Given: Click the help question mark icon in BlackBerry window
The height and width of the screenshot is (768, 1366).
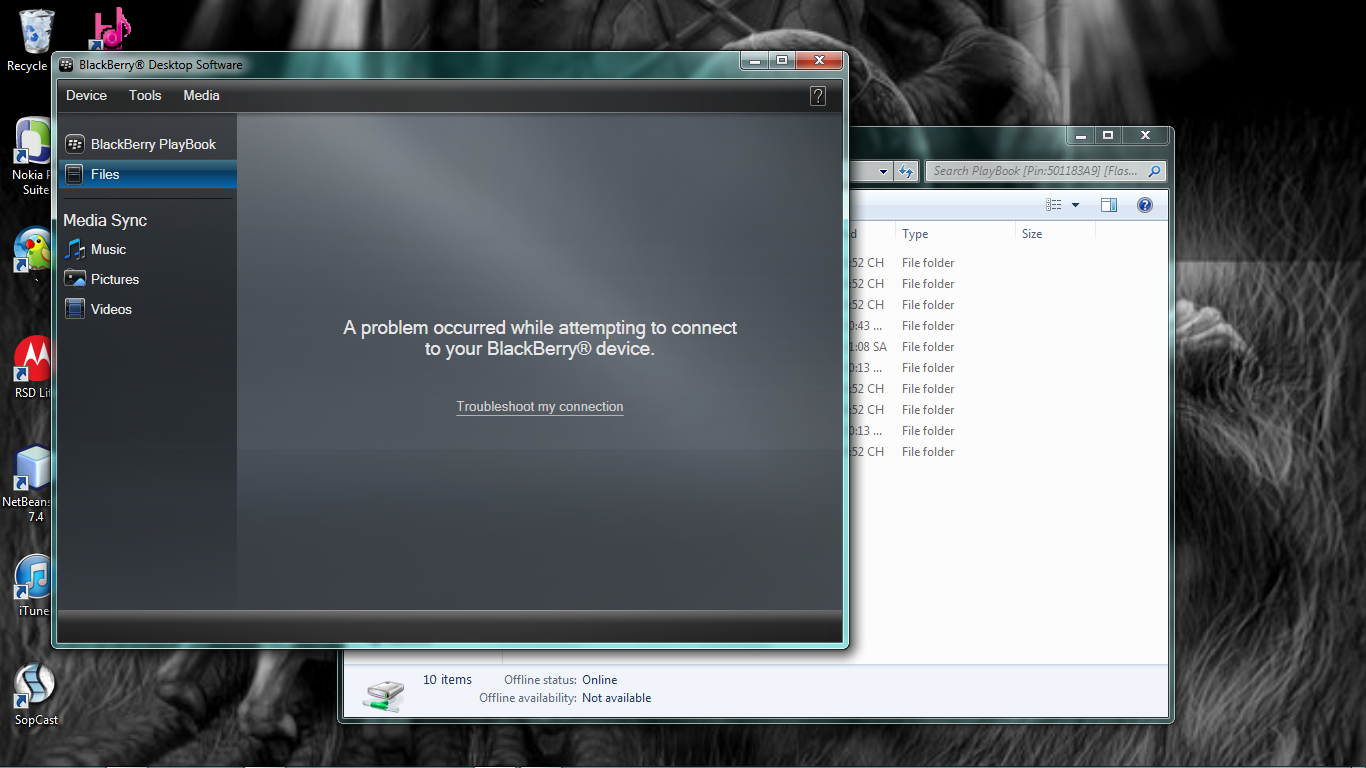Looking at the screenshot, I should [x=818, y=96].
